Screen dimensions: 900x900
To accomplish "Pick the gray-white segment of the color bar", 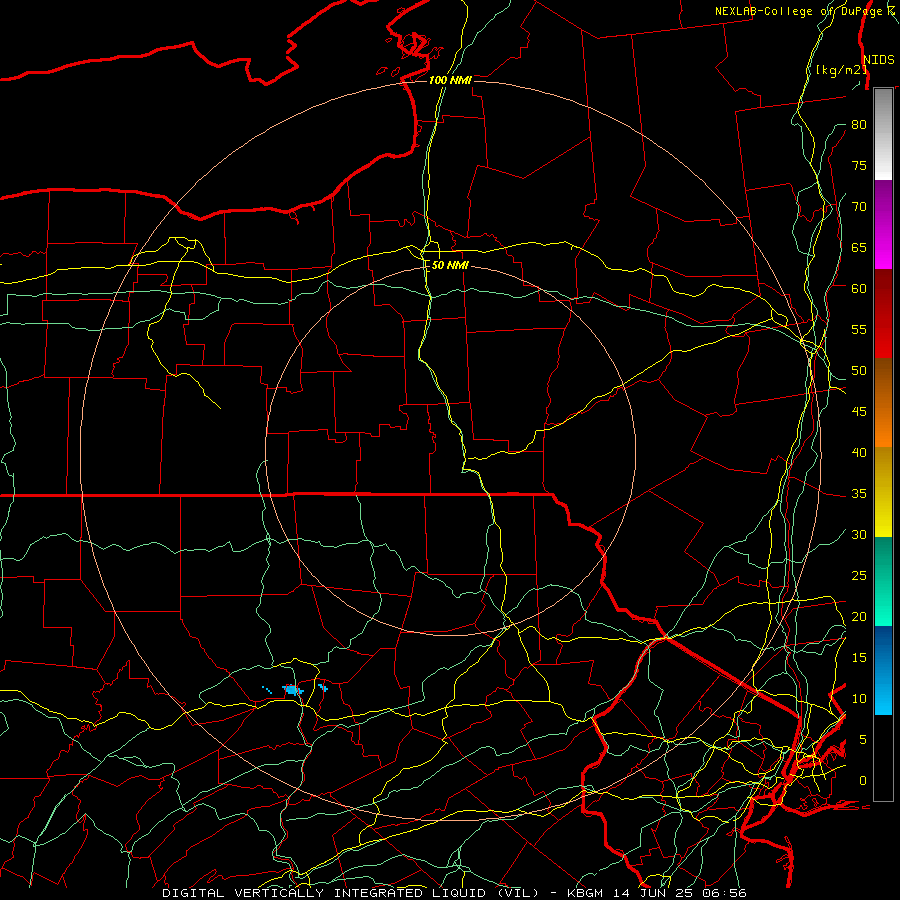I will click(883, 134).
